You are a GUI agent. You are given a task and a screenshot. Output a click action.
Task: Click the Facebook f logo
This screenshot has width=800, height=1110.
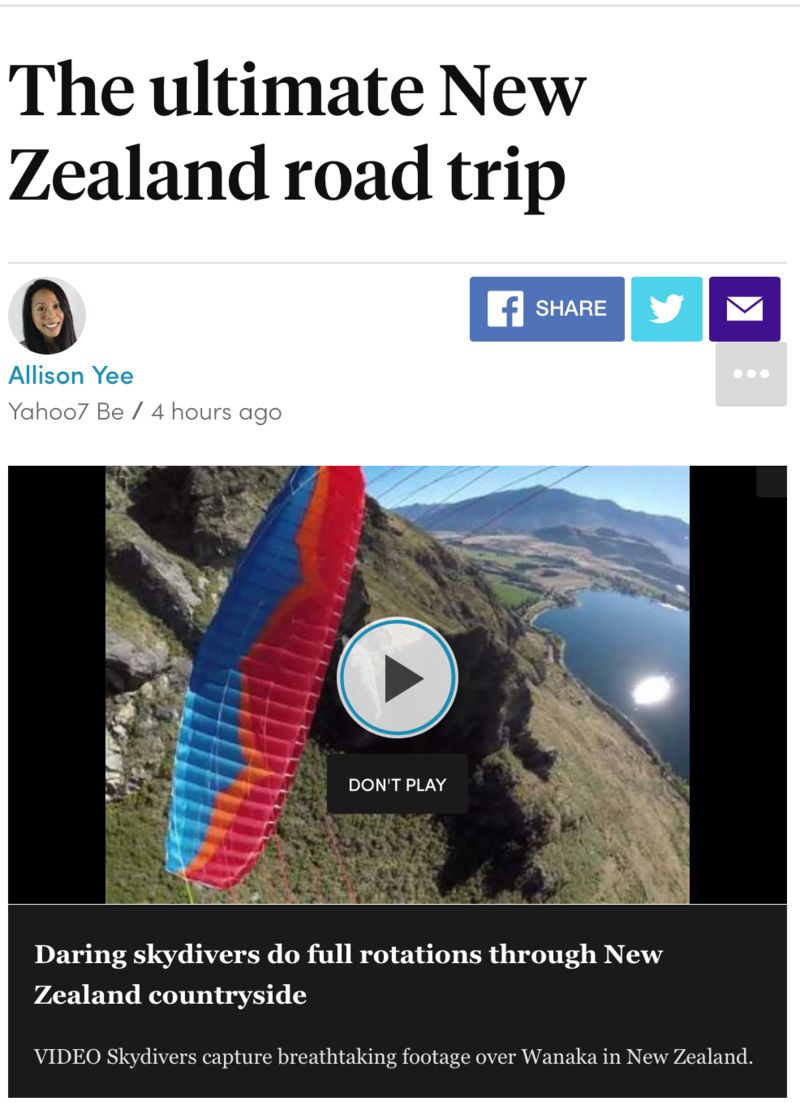tap(505, 309)
